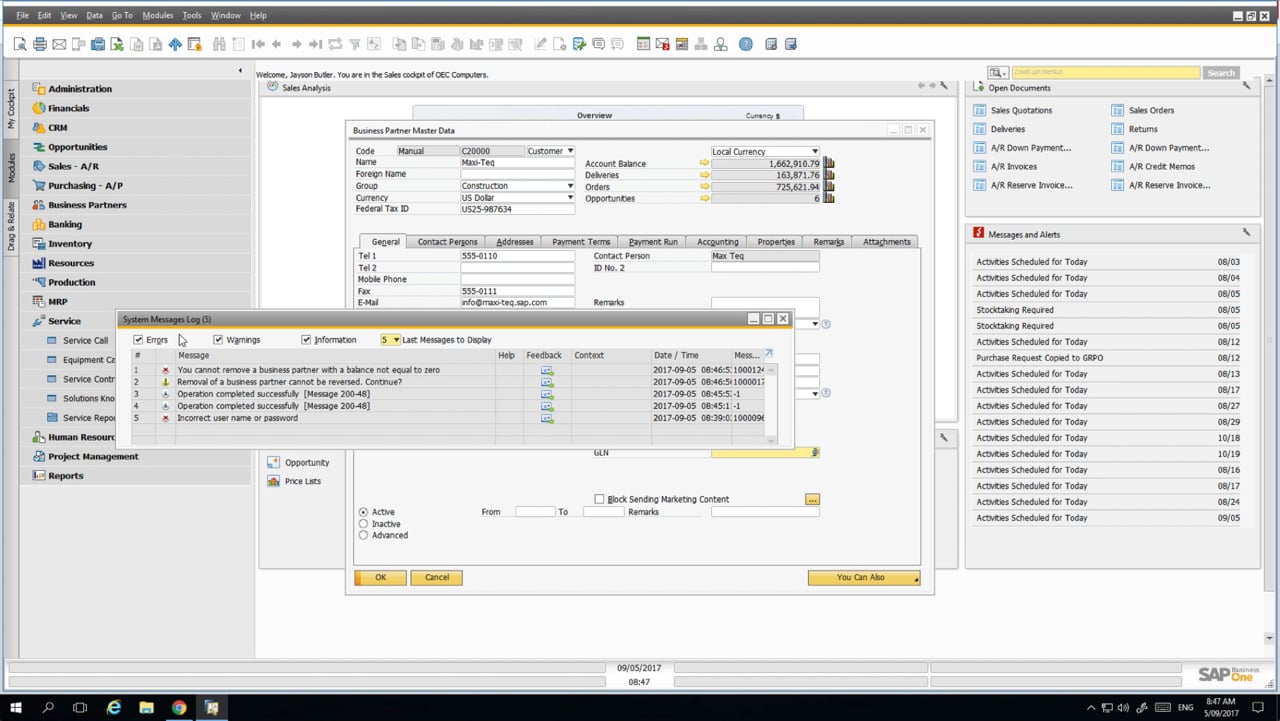Go to Previous Record arrow icon

point(277,44)
